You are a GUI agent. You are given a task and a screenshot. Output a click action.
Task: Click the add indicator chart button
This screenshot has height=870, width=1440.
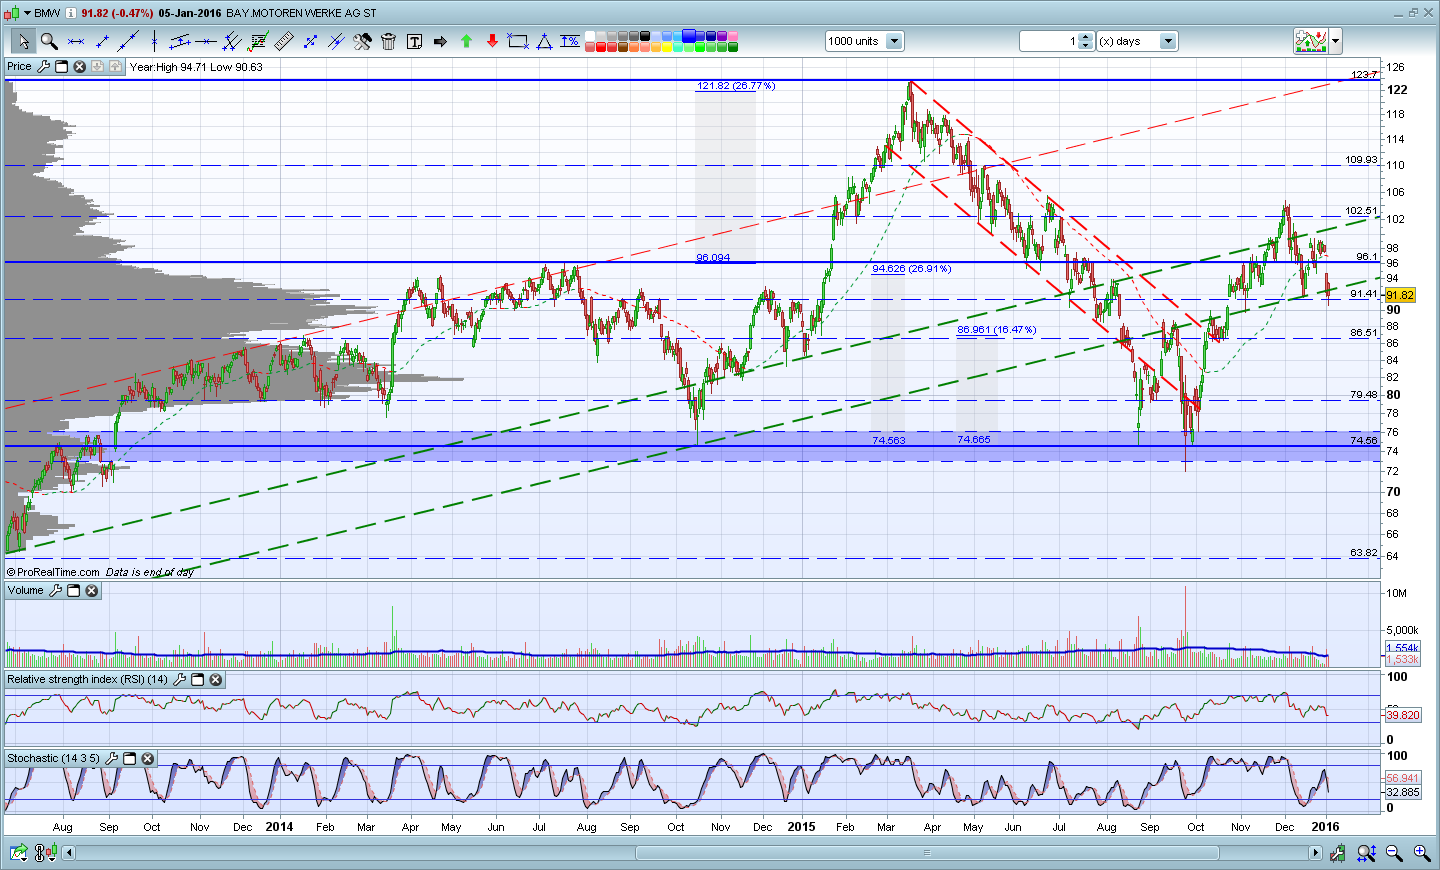(1311, 41)
